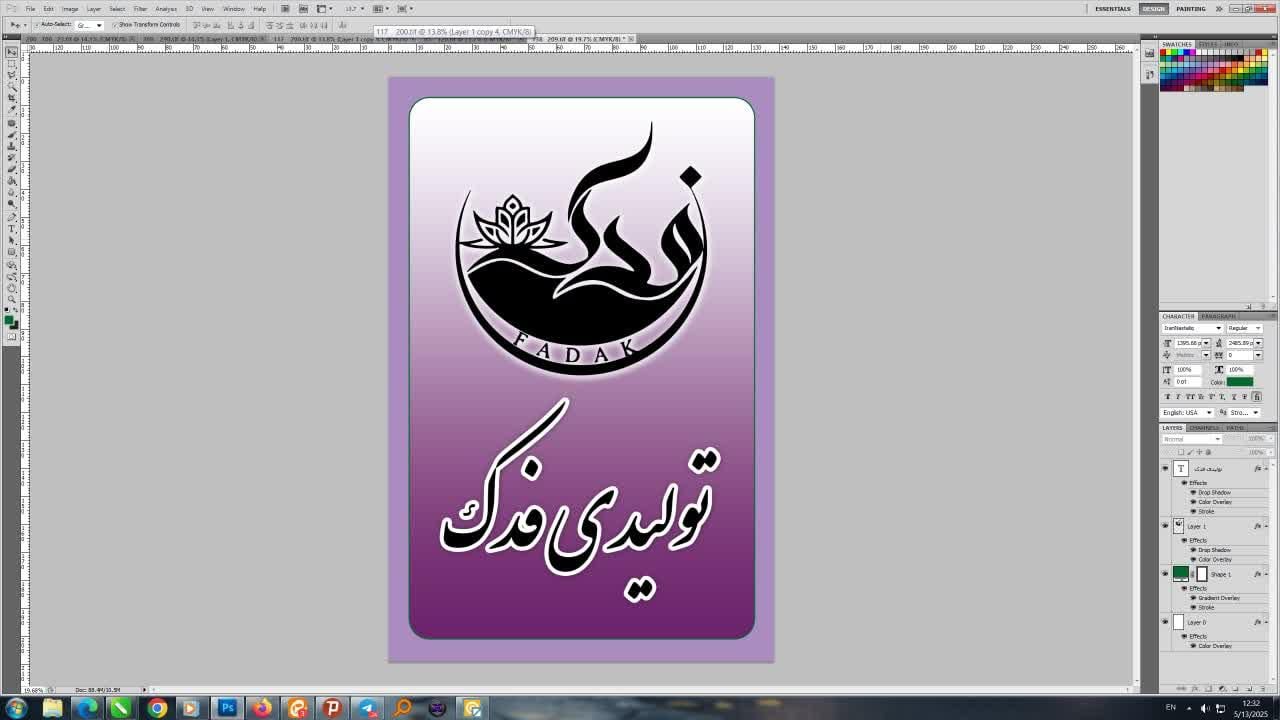
Task: Click the Essentials workspace button
Action: click(1113, 9)
